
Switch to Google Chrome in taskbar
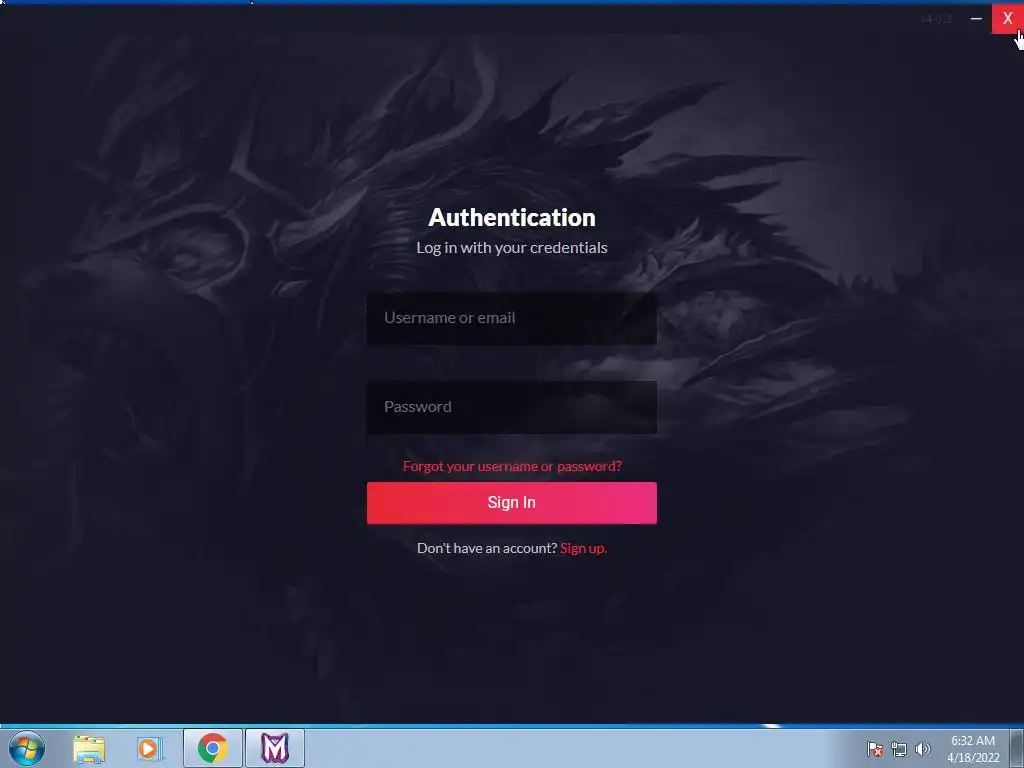(213, 748)
